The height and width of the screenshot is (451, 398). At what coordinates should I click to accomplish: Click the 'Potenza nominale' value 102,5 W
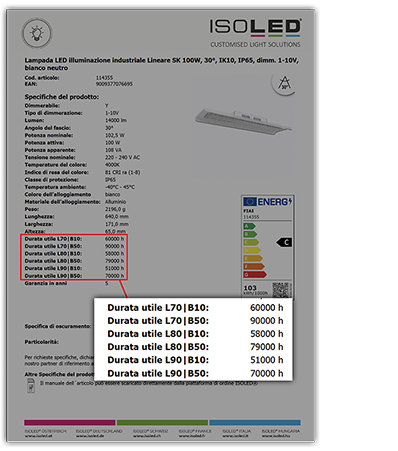[x=115, y=135]
